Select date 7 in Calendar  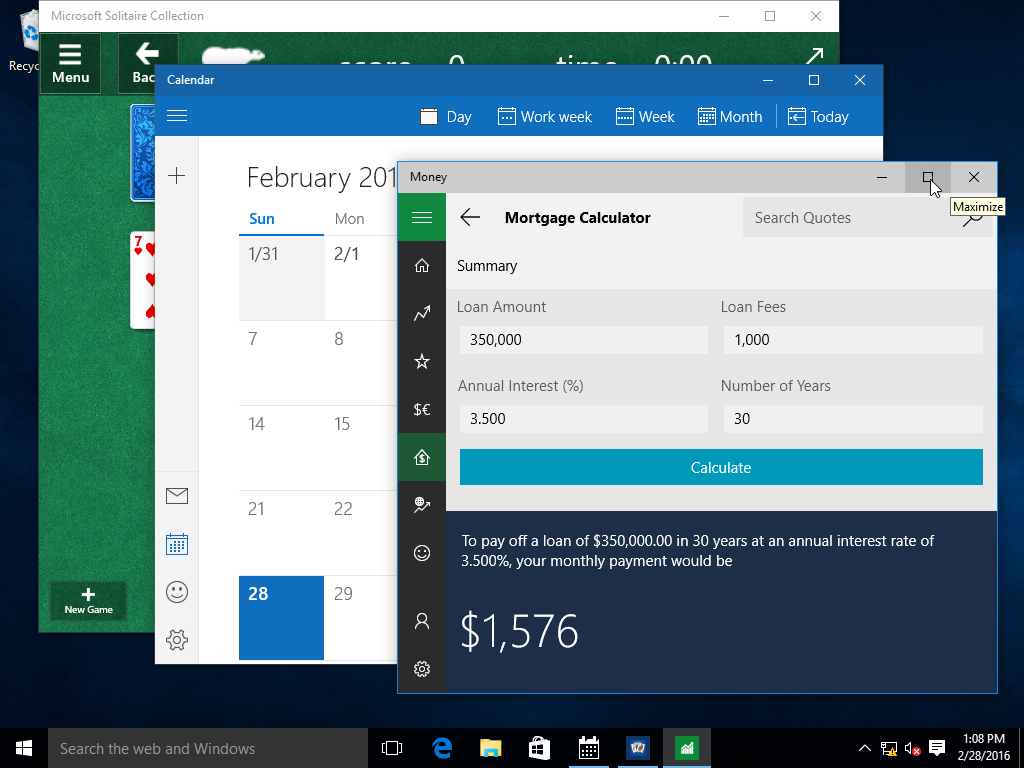point(281,363)
